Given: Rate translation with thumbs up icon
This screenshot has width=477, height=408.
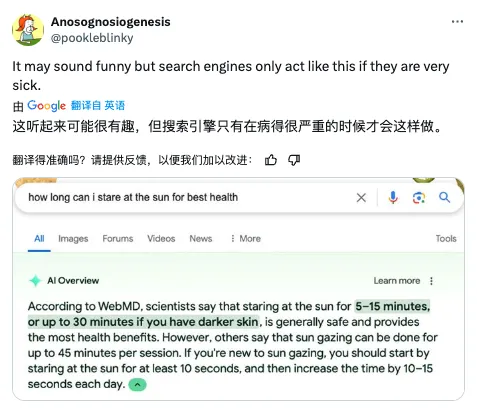Looking at the screenshot, I should pos(271,160).
